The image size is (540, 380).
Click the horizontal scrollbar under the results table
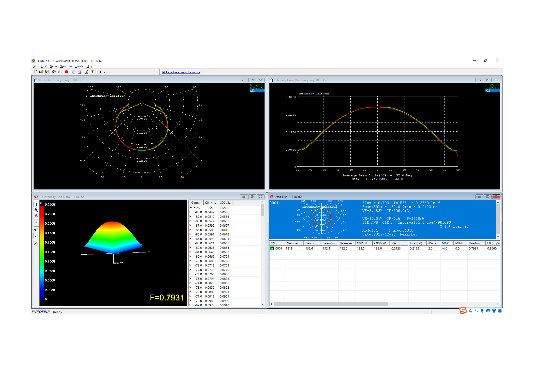331,304
